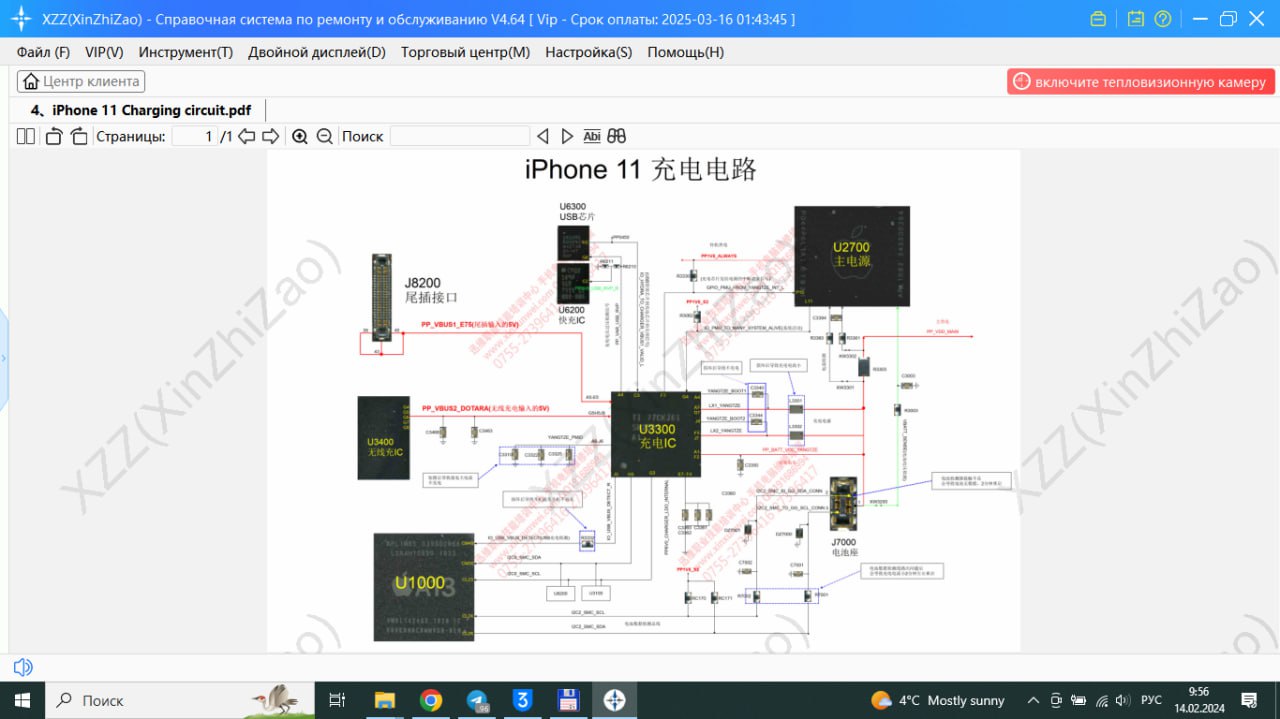Open the Помощь(H) menu

point(685,52)
